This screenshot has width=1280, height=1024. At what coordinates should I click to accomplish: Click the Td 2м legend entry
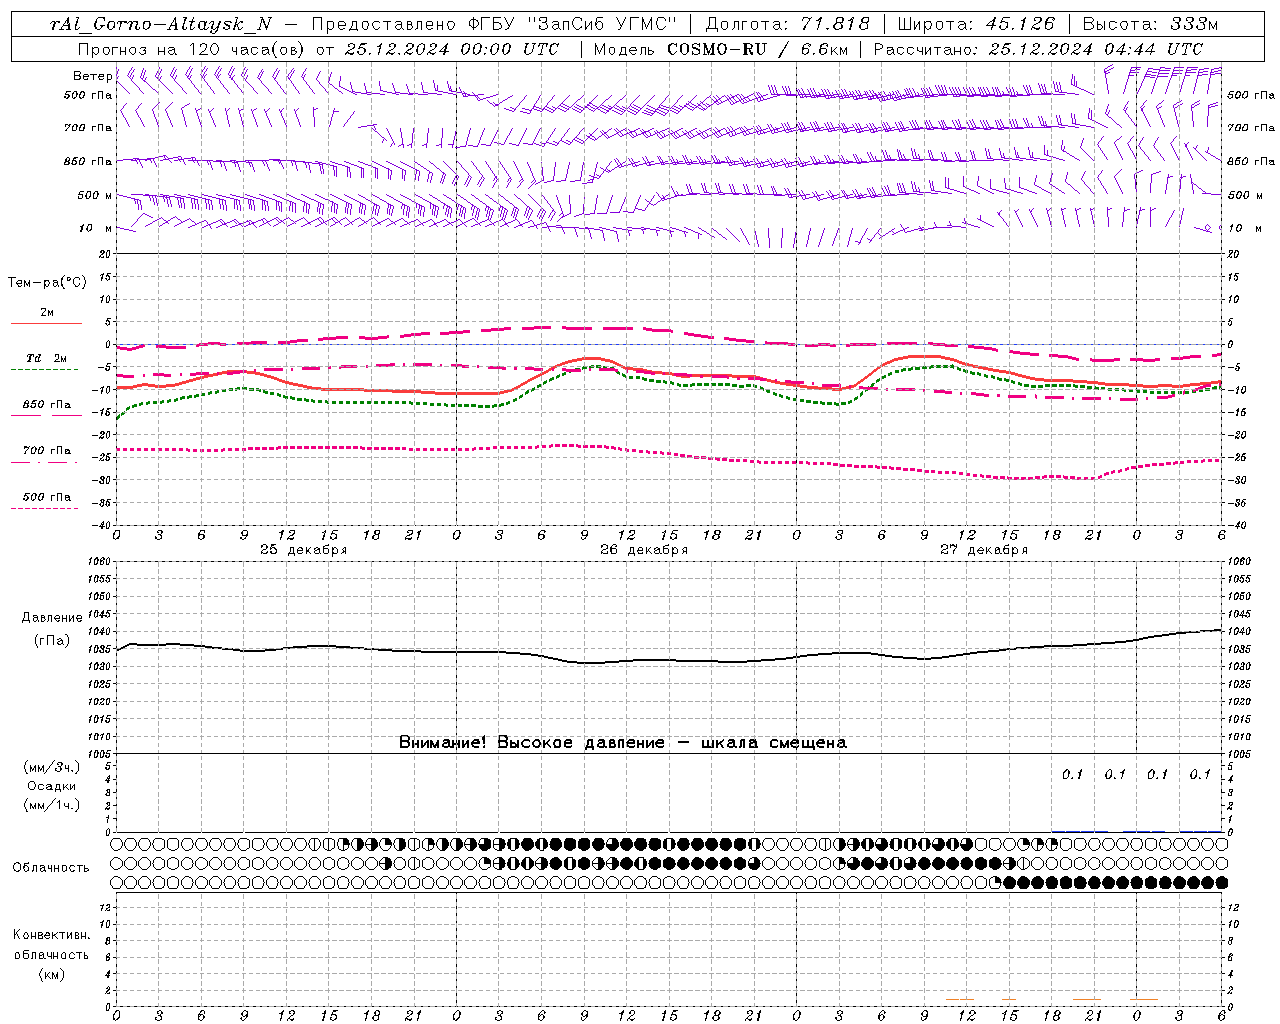[46, 358]
